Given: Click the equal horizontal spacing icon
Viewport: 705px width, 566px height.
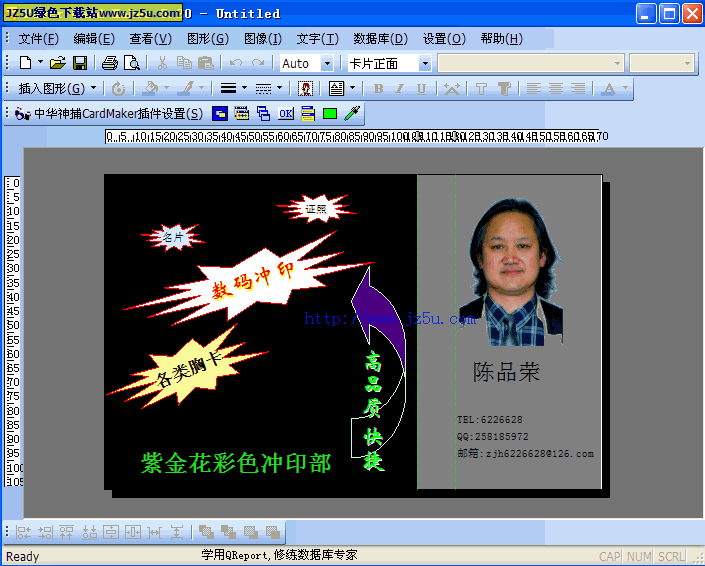Looking at the screenshot, I should point(154,532).
